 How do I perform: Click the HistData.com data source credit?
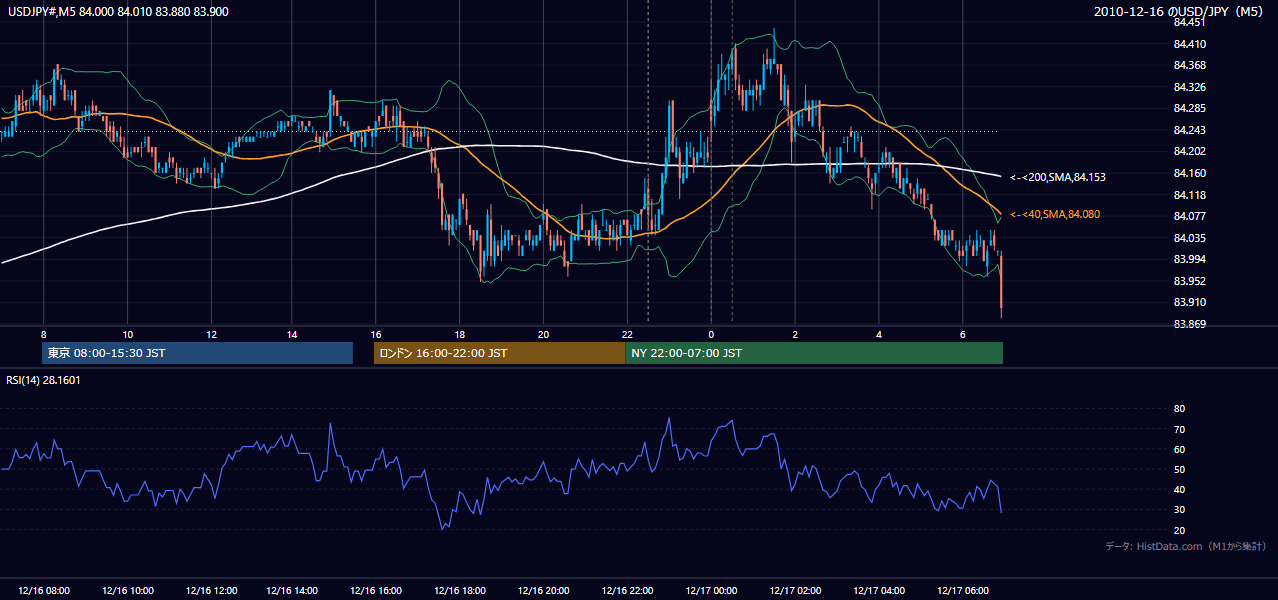click(x=1186, y=547)
